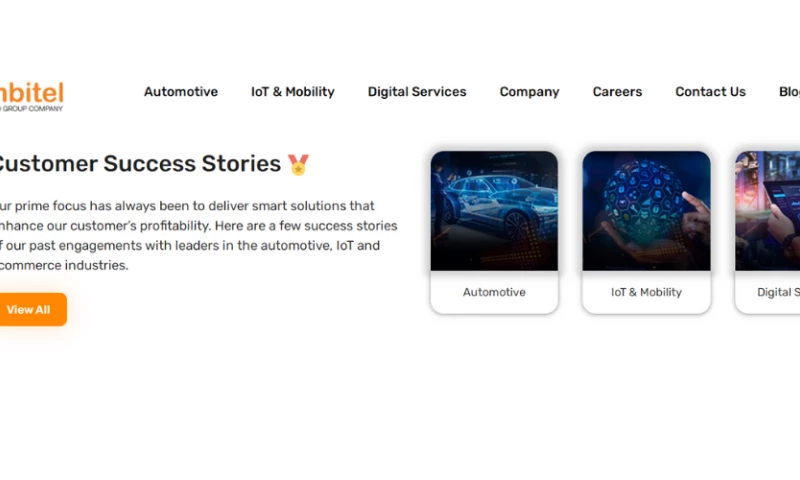Open IoT & Mobility navigation menu
Screen dimensions: 800x480
293,92
